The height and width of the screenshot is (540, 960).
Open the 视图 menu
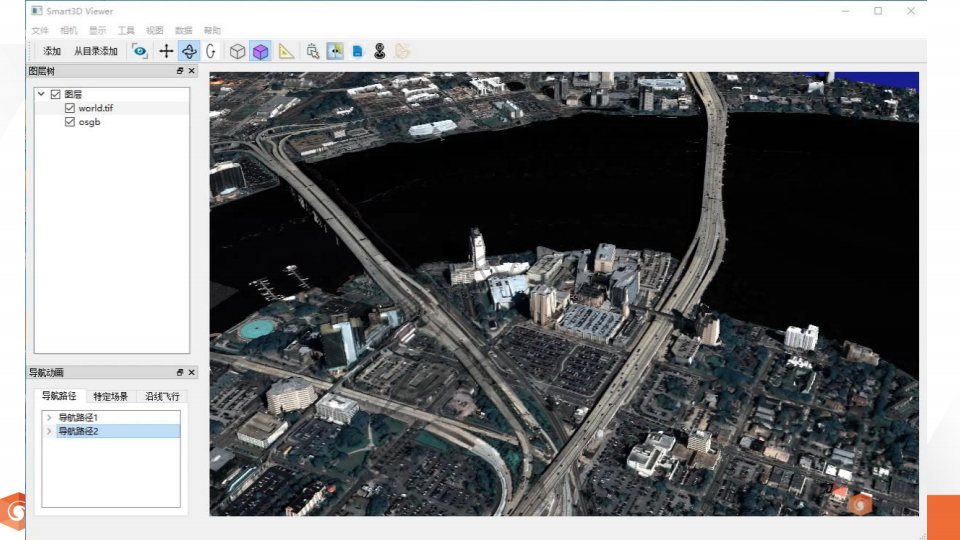155,31
